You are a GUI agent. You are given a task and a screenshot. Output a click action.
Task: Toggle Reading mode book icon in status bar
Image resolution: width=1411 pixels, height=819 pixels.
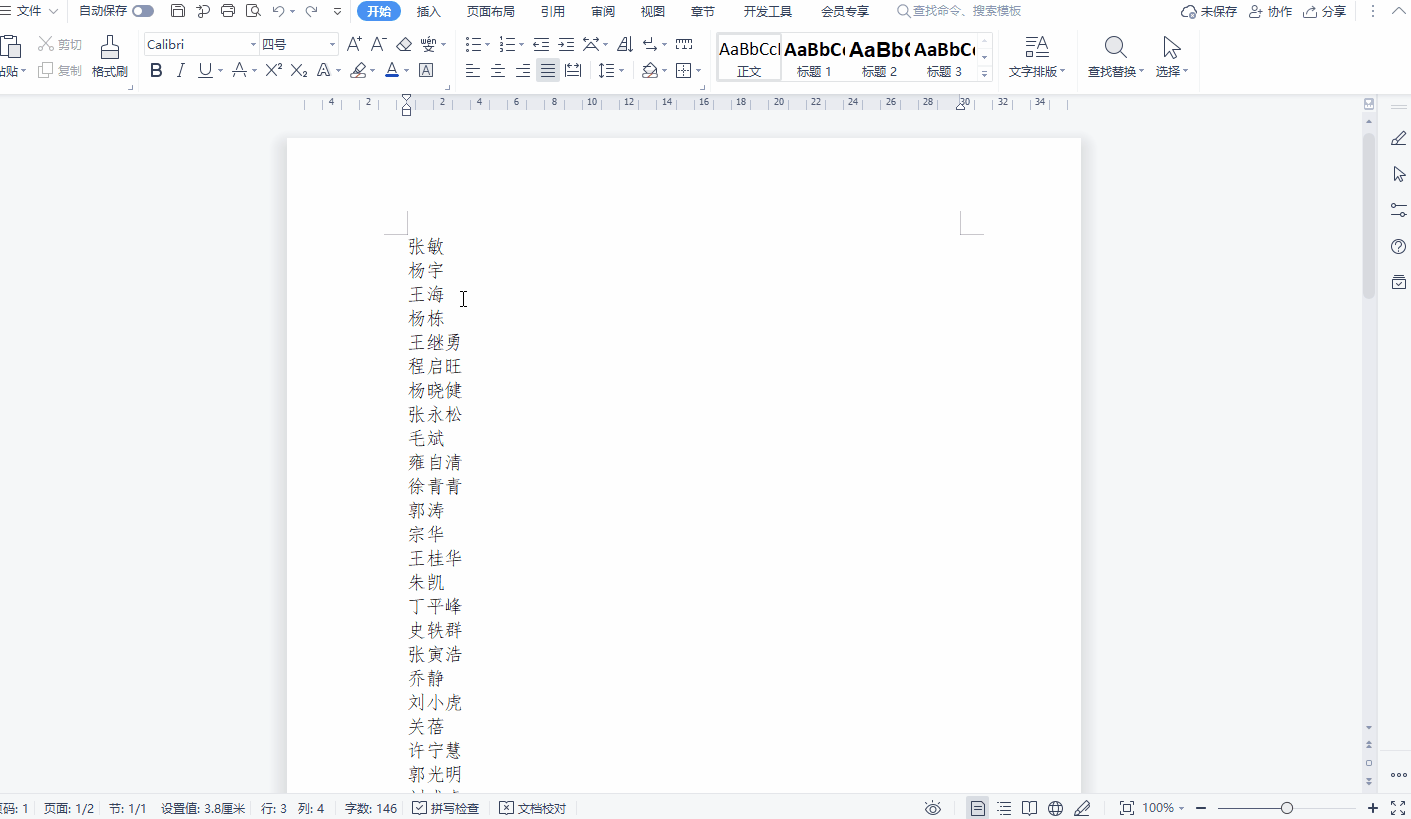1029,808
